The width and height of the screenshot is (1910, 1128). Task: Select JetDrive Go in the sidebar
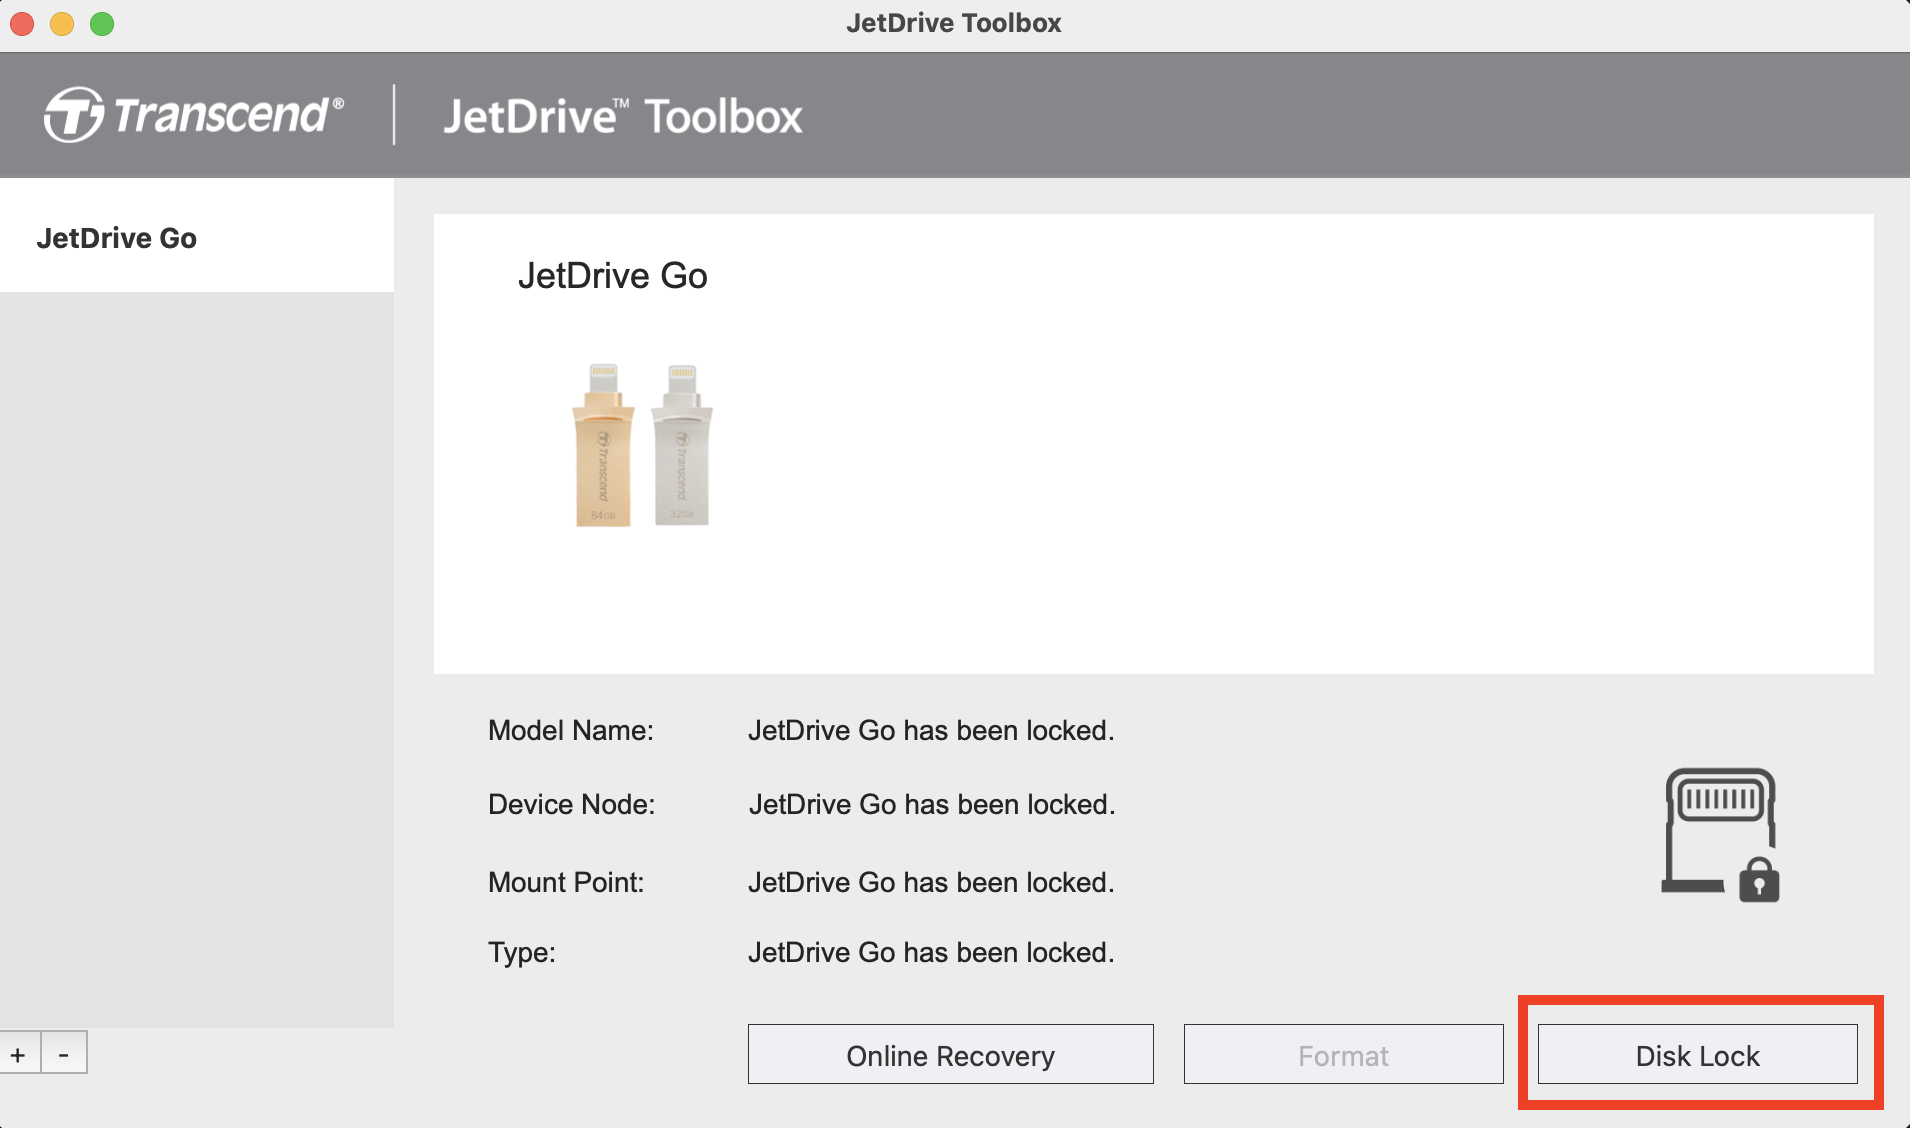tap(196, 237)
